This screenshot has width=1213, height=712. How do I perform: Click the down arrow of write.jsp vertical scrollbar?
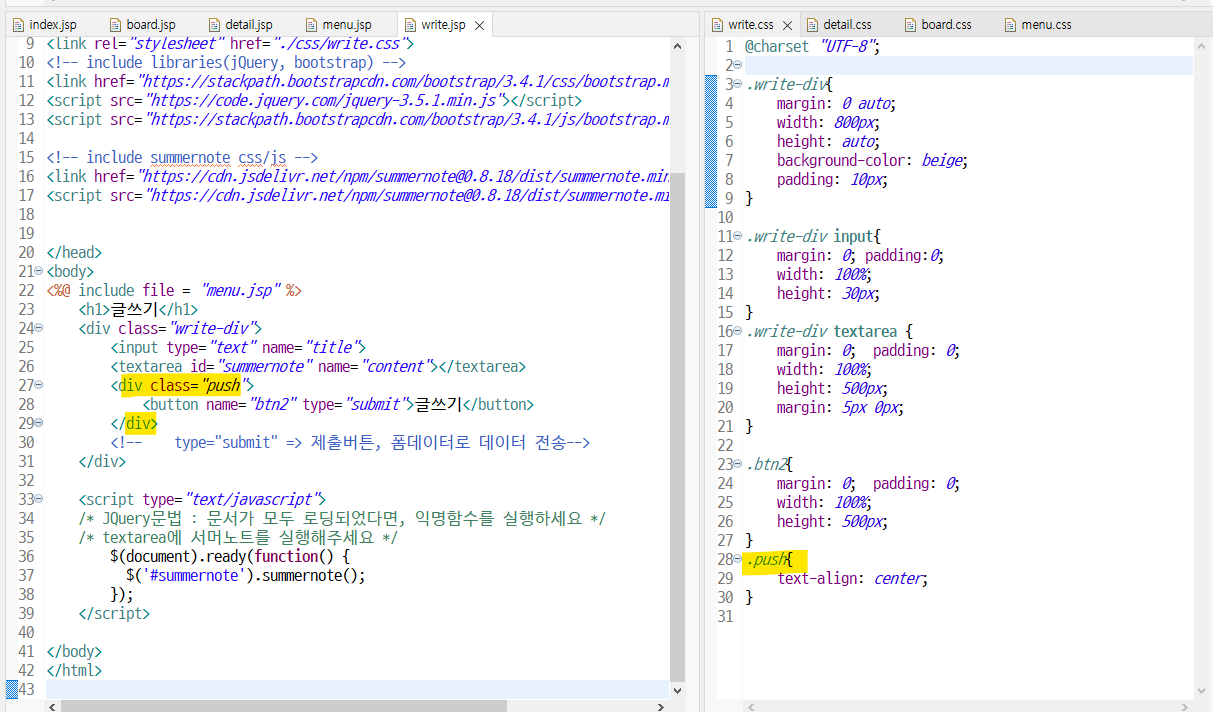point(678,690)
